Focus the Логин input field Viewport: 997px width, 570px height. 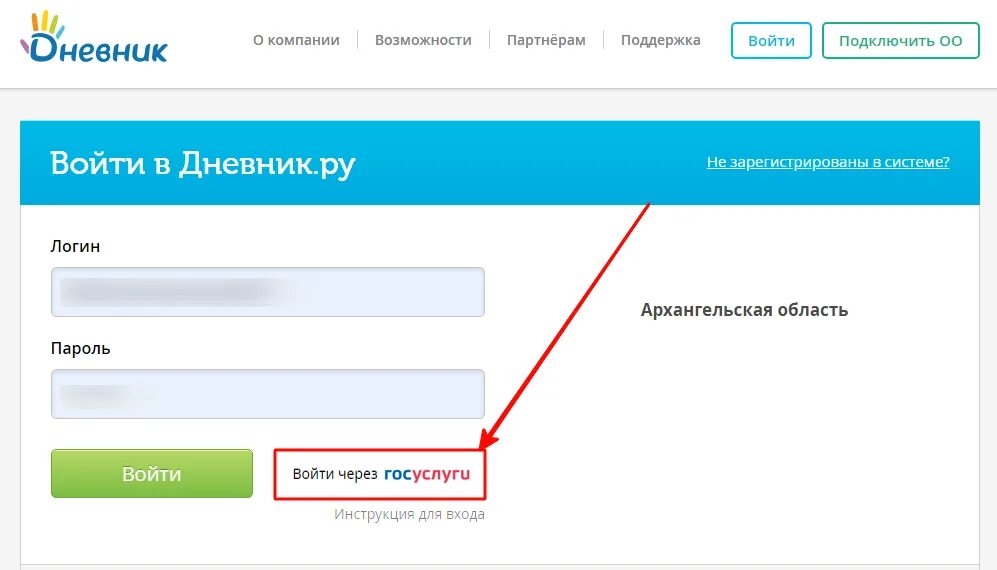coord(268,292)
